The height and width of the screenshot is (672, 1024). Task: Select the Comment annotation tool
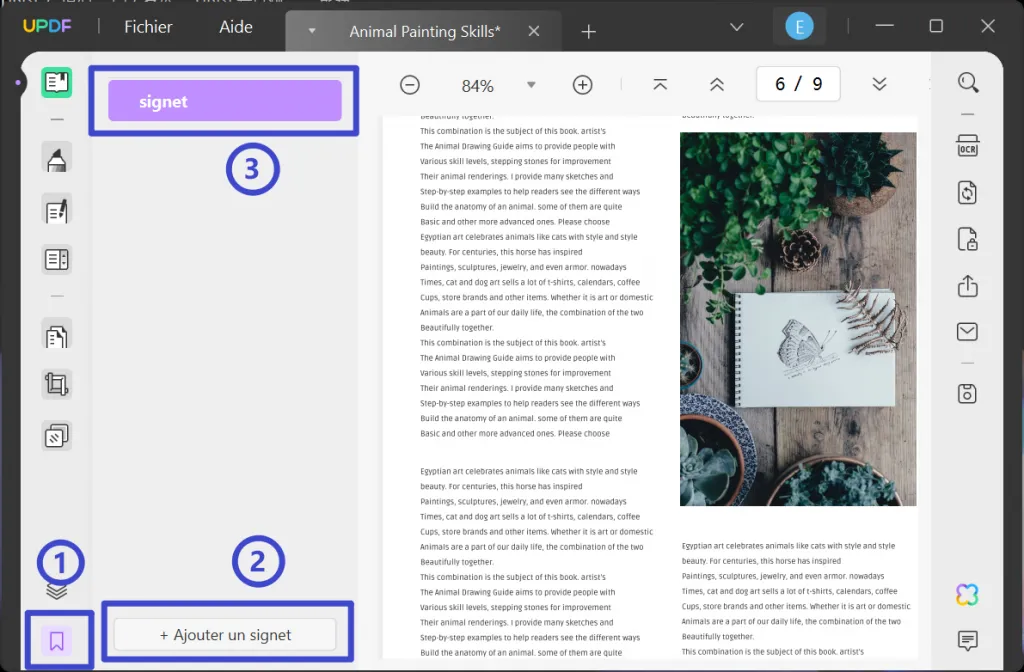(x=56, y=157)
